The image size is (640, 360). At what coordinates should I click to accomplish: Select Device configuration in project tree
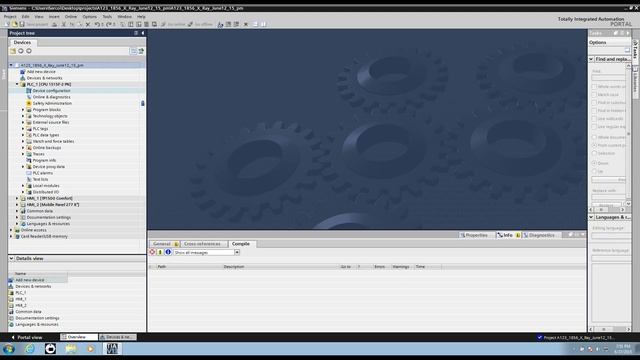coord(51,91)
